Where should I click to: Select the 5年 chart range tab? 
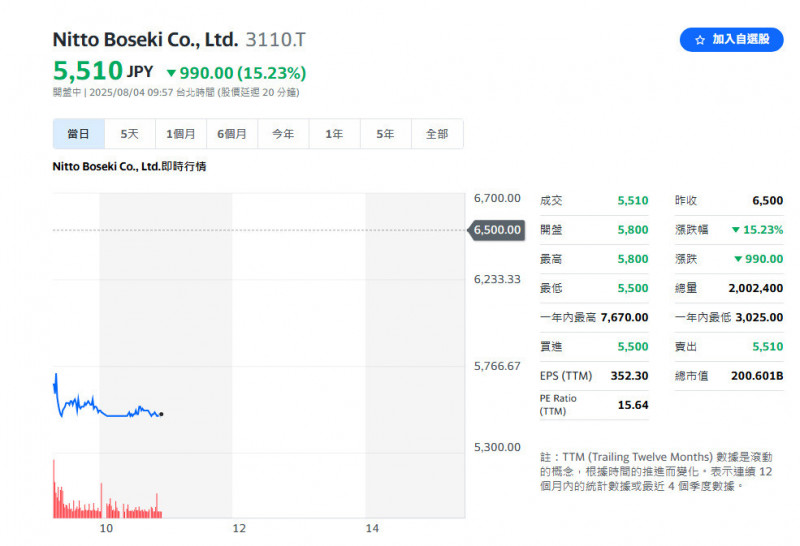385,134
